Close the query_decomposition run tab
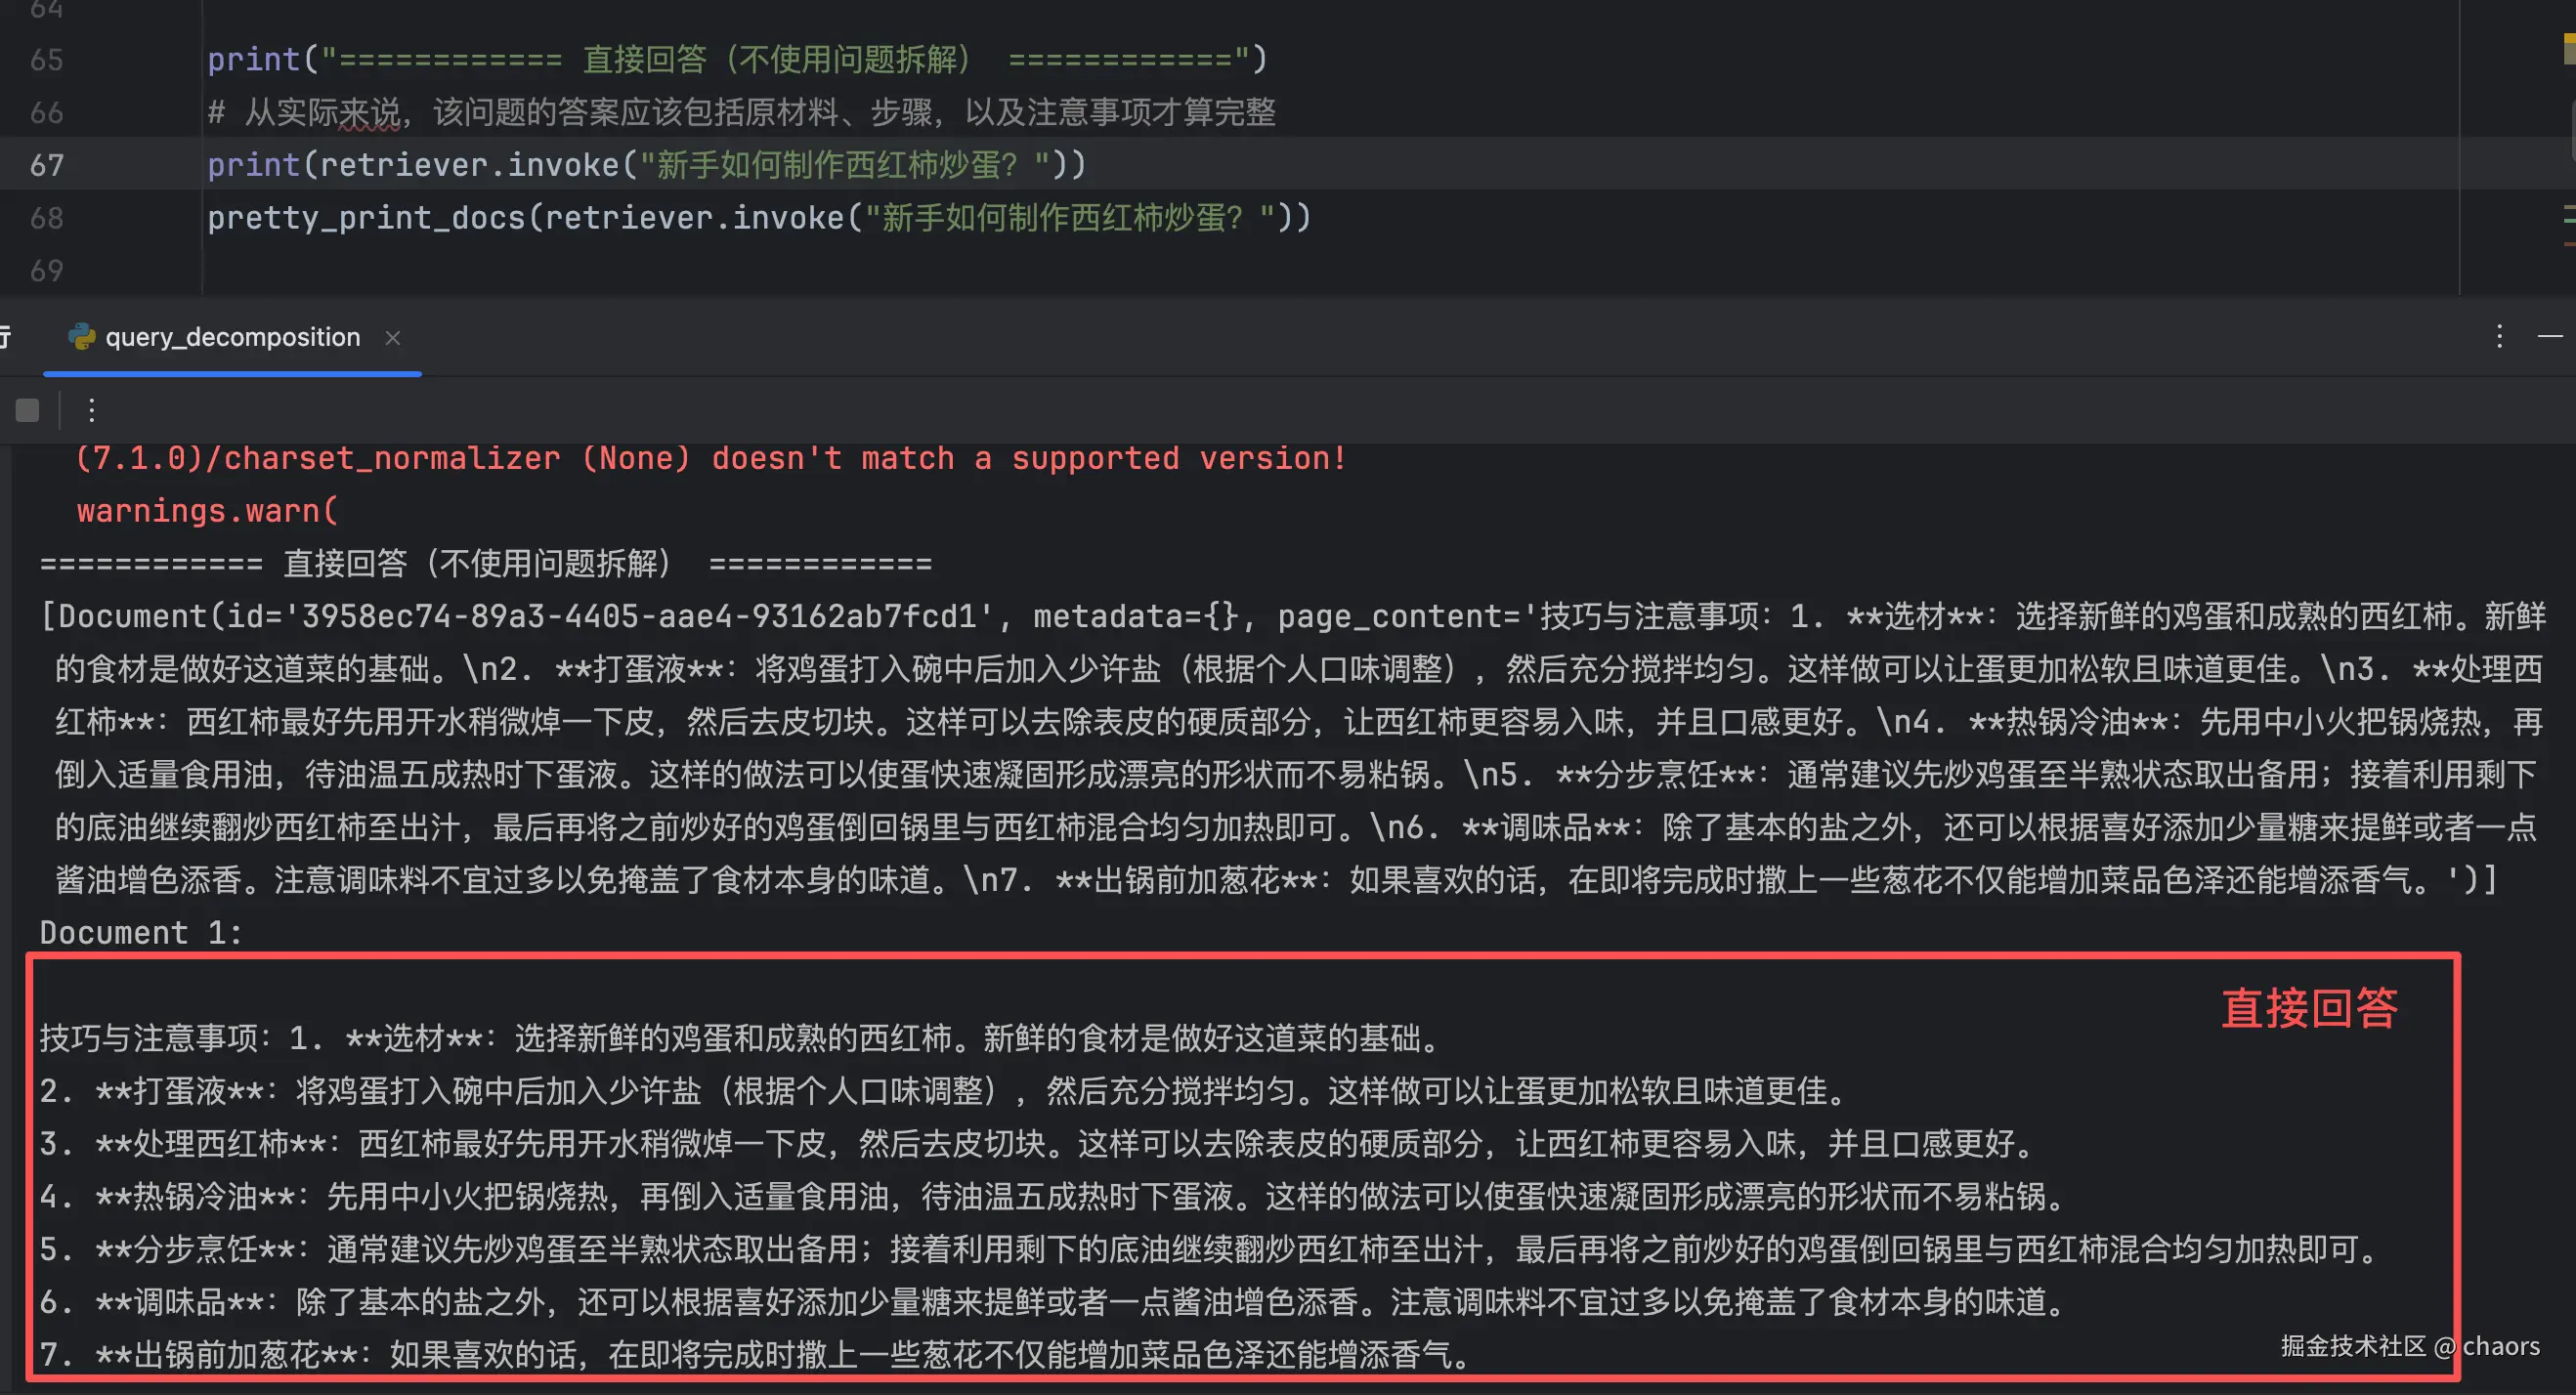Viewport: 2576px width, 1395px height. (393, 338)
